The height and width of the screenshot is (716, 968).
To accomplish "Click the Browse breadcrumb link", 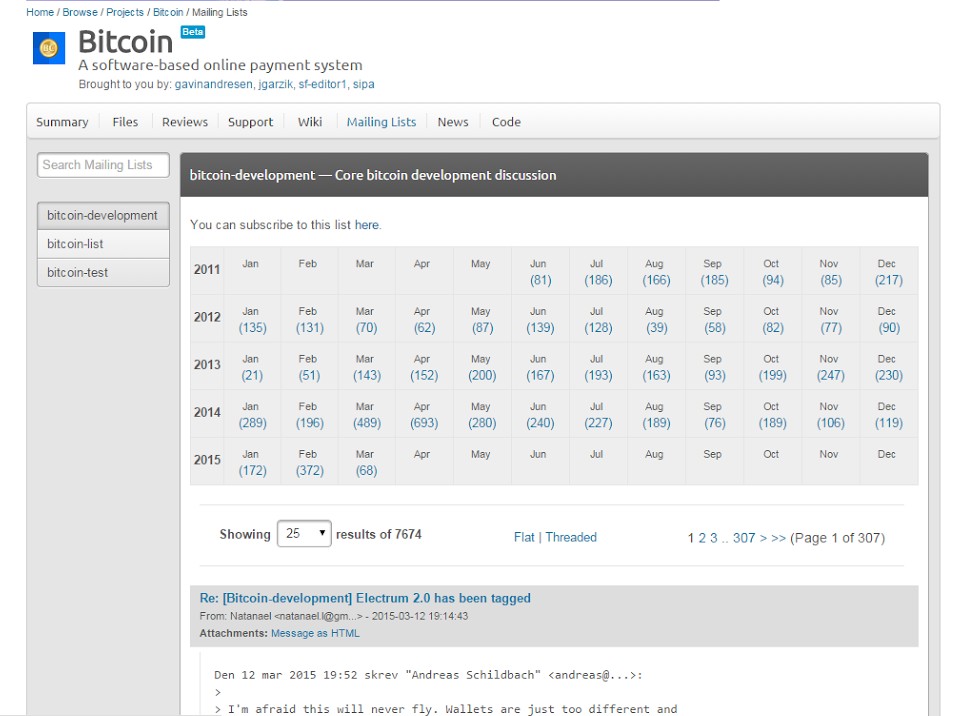I will (80, 12).
